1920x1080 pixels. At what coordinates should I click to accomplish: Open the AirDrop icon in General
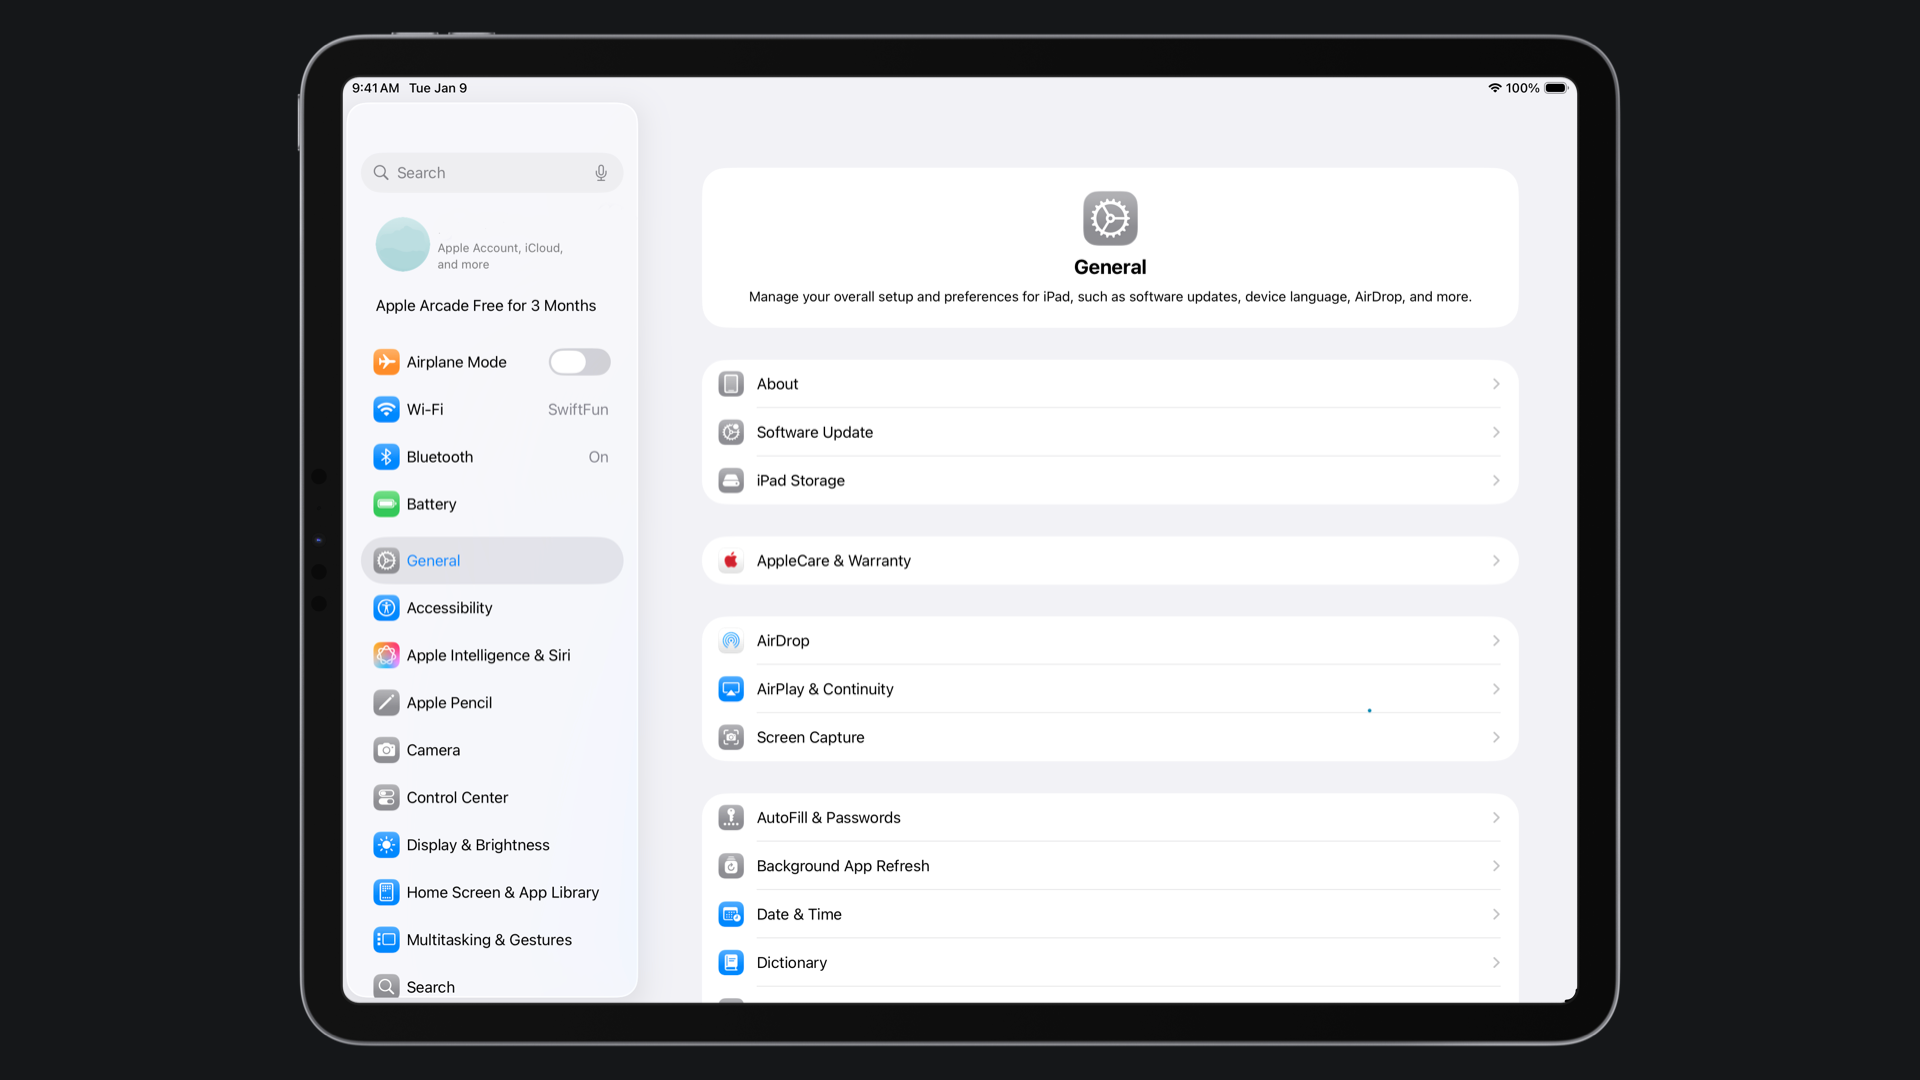(x=731, y=641)
